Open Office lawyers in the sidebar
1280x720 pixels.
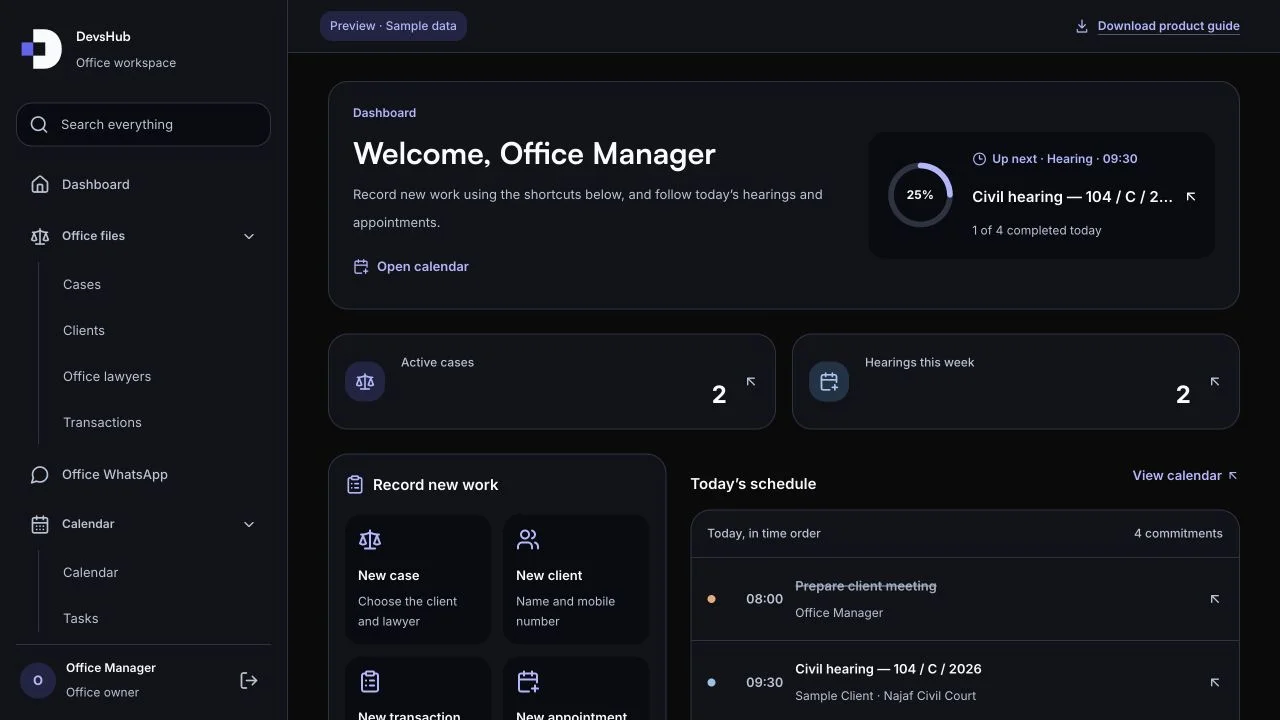[107, 377]
